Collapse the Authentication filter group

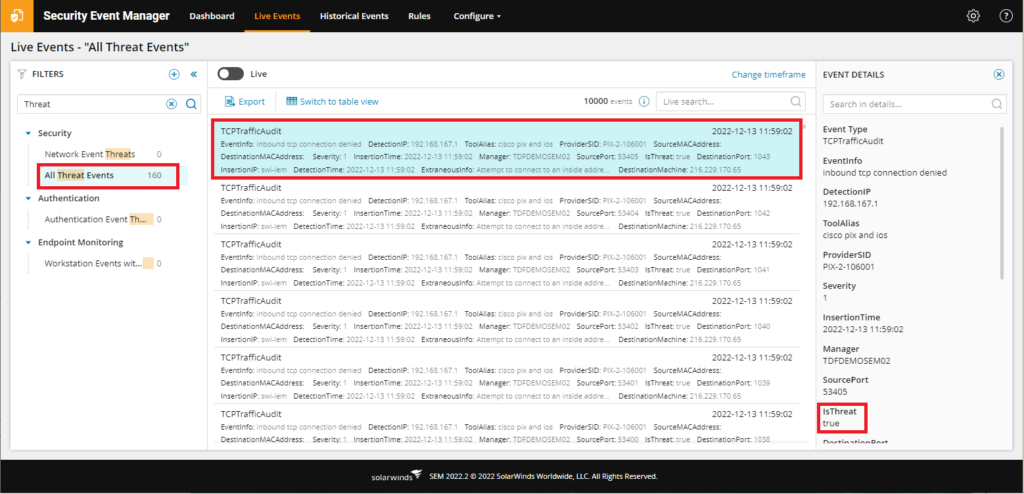[28, 198]
